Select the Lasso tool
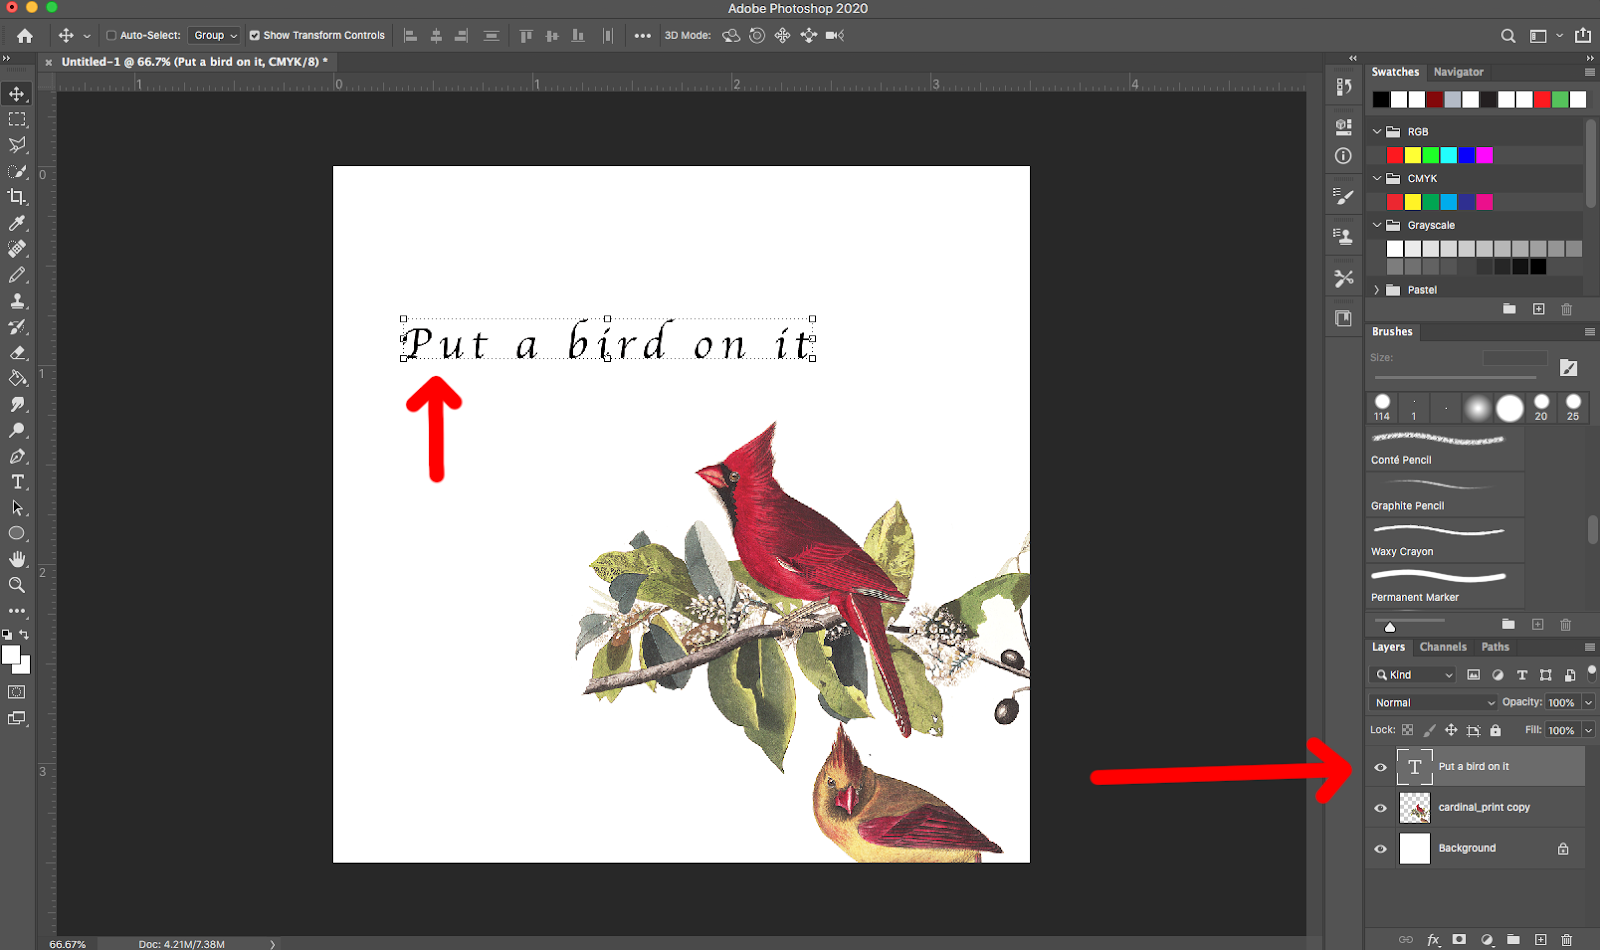 (17, 144)
